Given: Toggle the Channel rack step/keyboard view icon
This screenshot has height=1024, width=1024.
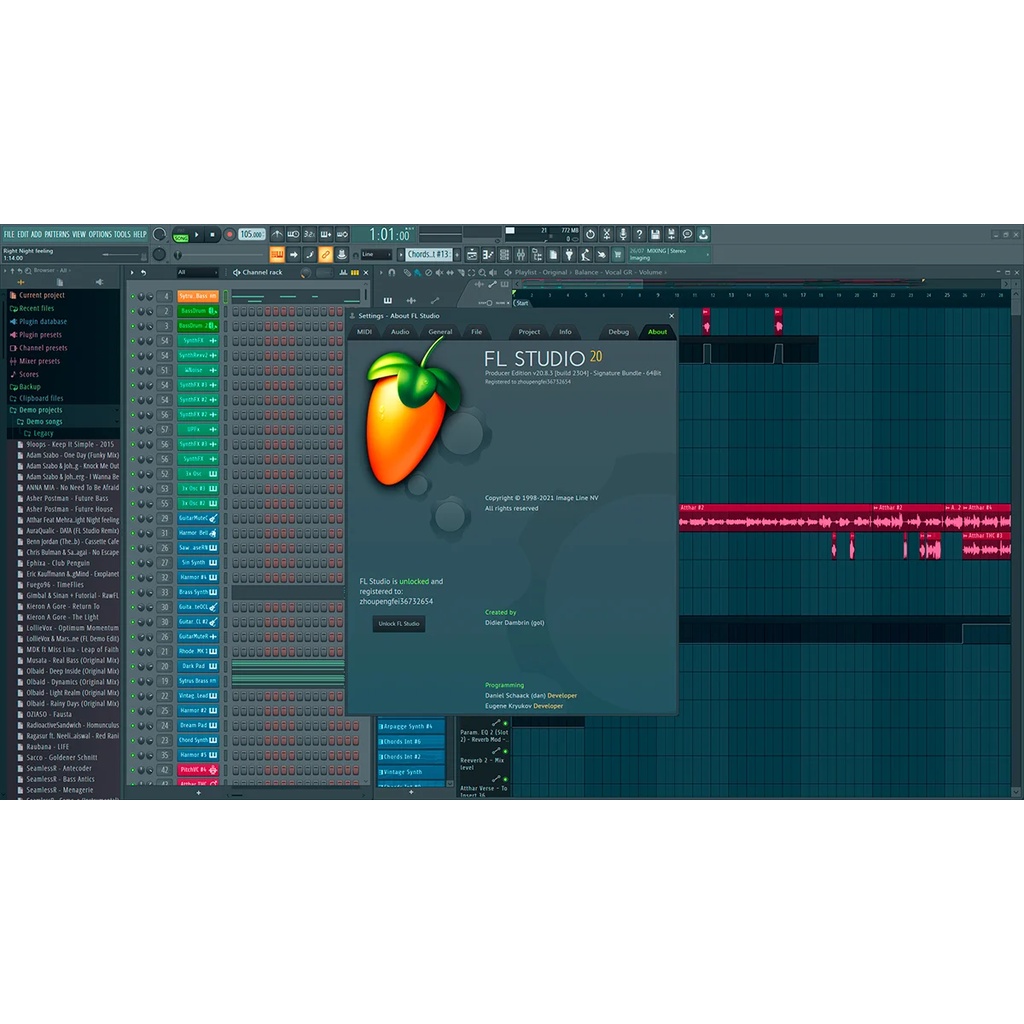Looking at the screenshot, I should tap(355, 272).
